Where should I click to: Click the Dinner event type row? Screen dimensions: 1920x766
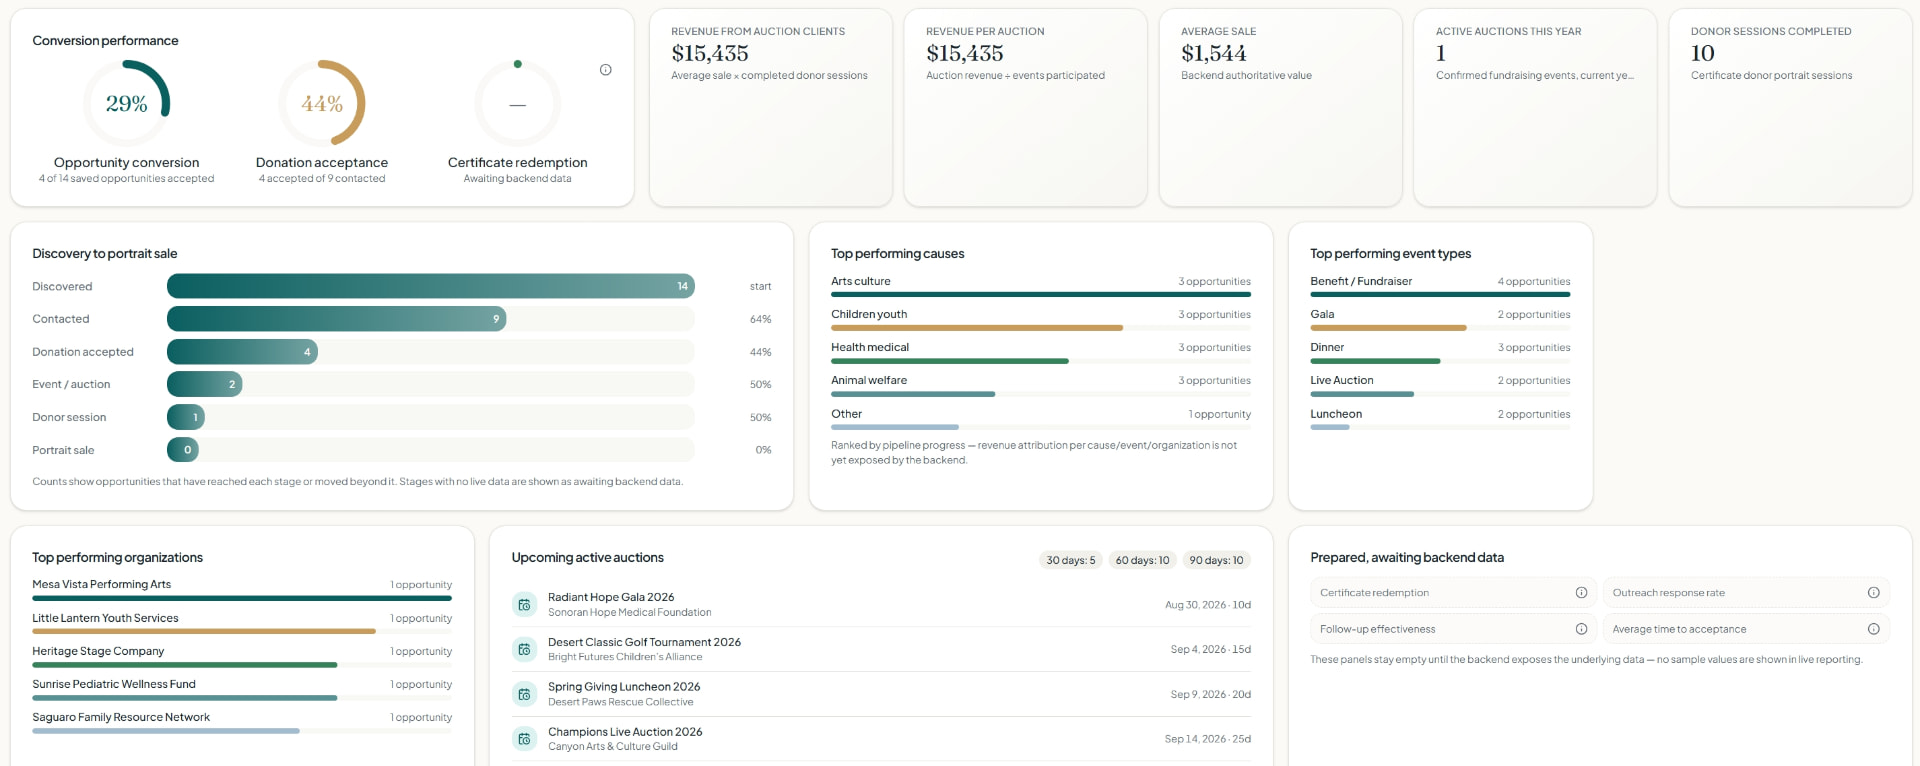pos(1440,352)
